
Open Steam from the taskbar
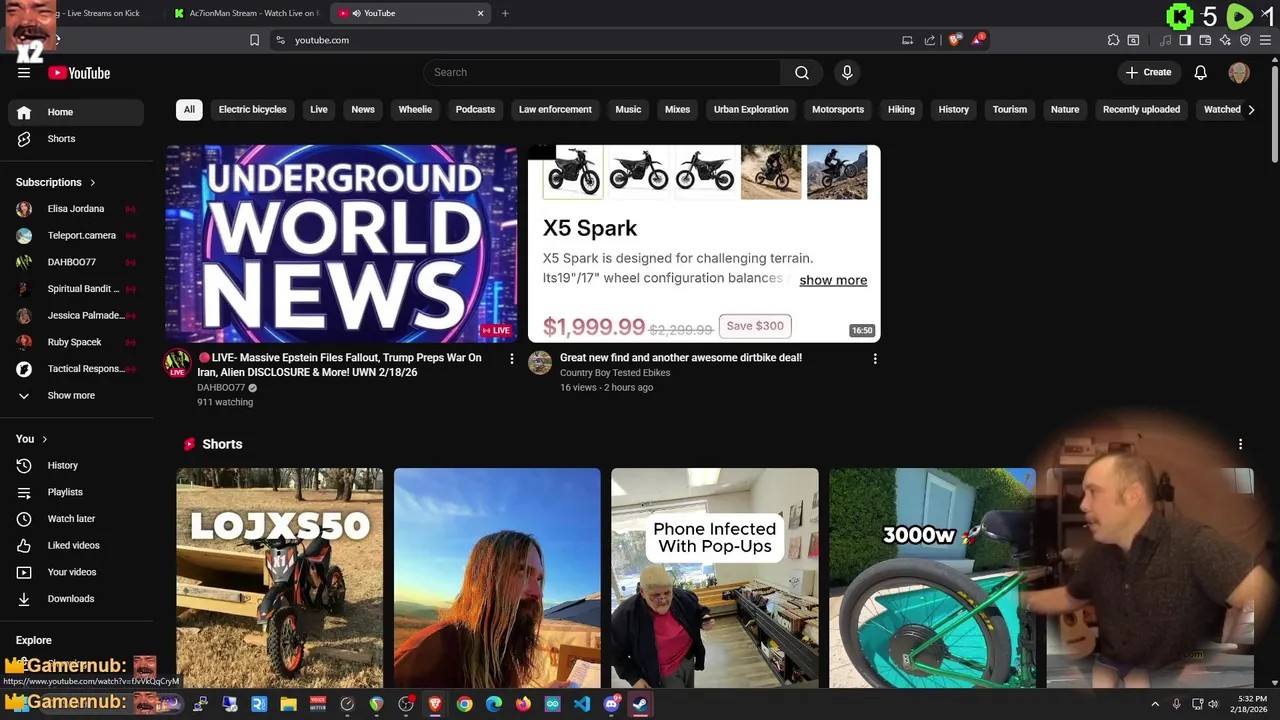(x=640, y=704)
